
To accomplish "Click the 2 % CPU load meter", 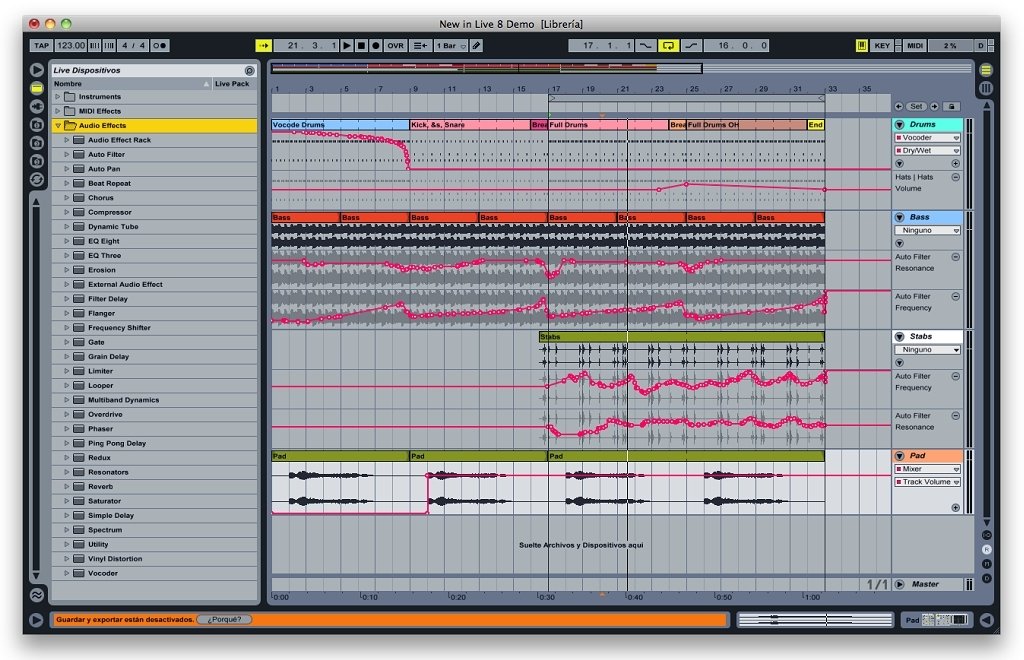I will pos(950,46).
